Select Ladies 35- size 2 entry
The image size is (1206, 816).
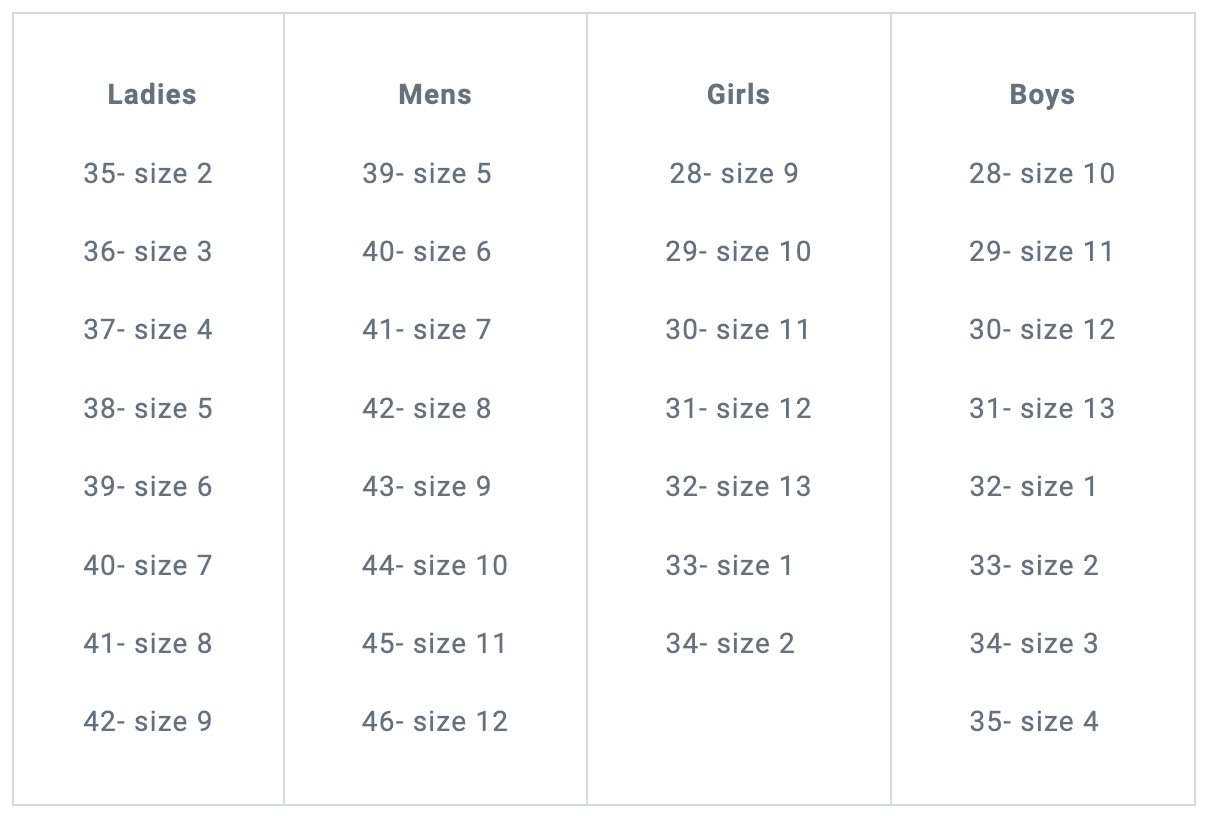(148, 173)
